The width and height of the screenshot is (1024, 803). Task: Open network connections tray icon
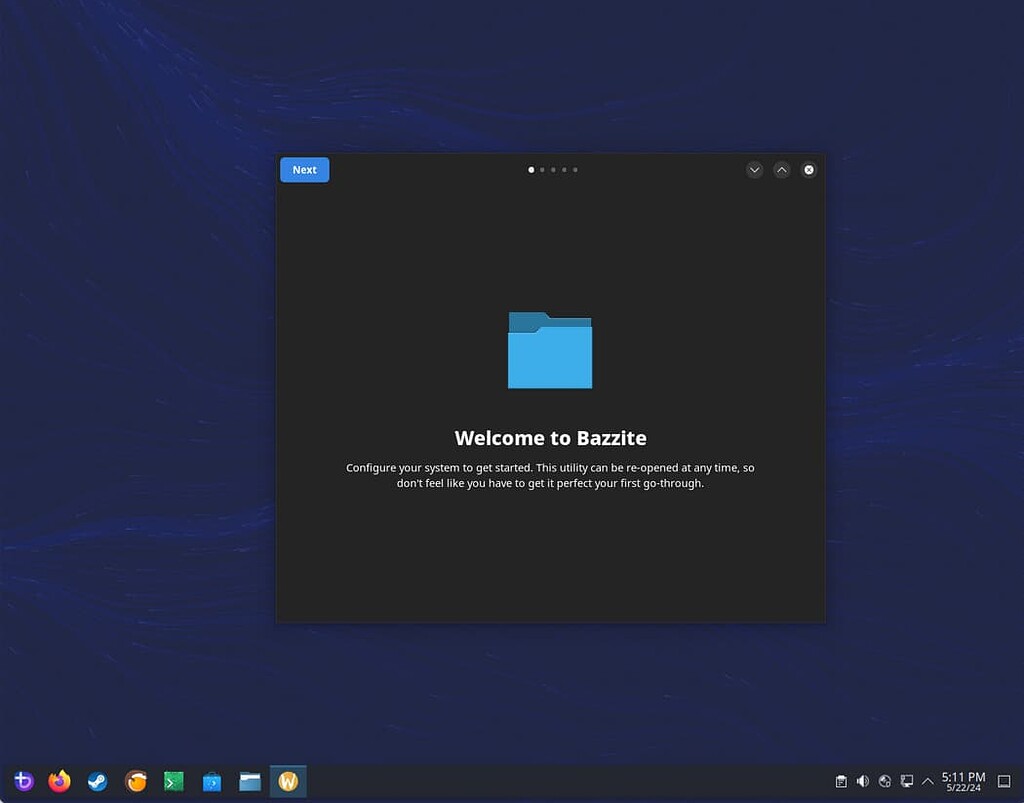tap(907, 781)
